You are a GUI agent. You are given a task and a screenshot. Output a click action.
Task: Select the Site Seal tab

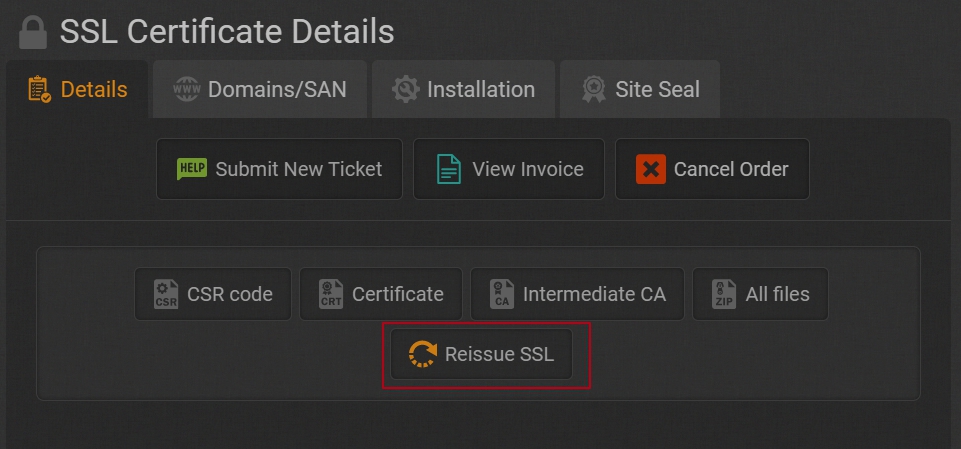(x=641, y=90)
